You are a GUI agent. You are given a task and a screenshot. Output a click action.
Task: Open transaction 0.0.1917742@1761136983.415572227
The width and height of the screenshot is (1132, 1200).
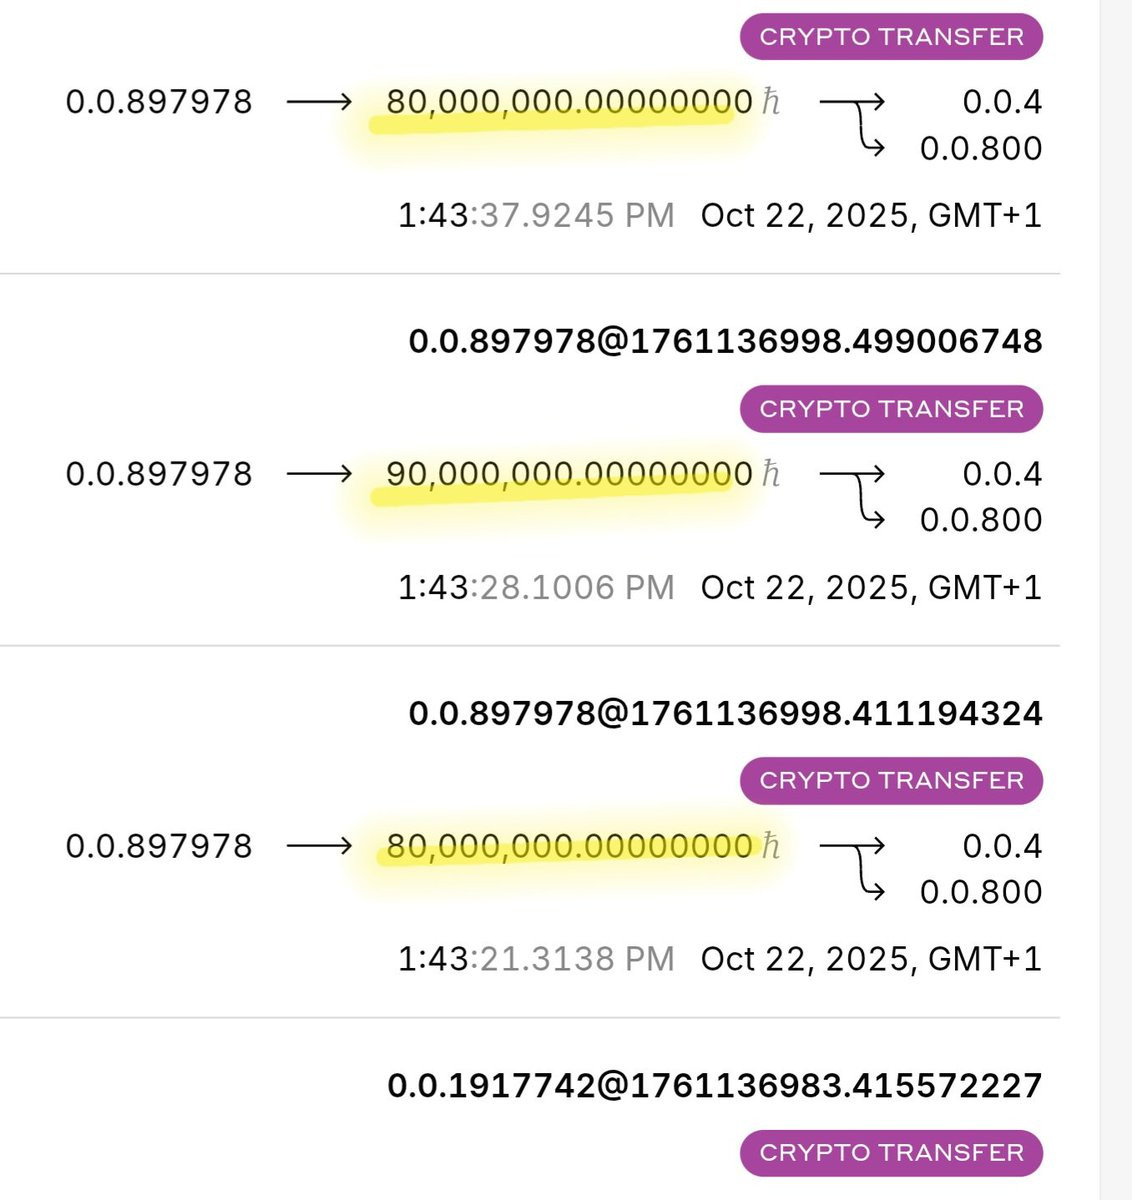point(715,1085)
